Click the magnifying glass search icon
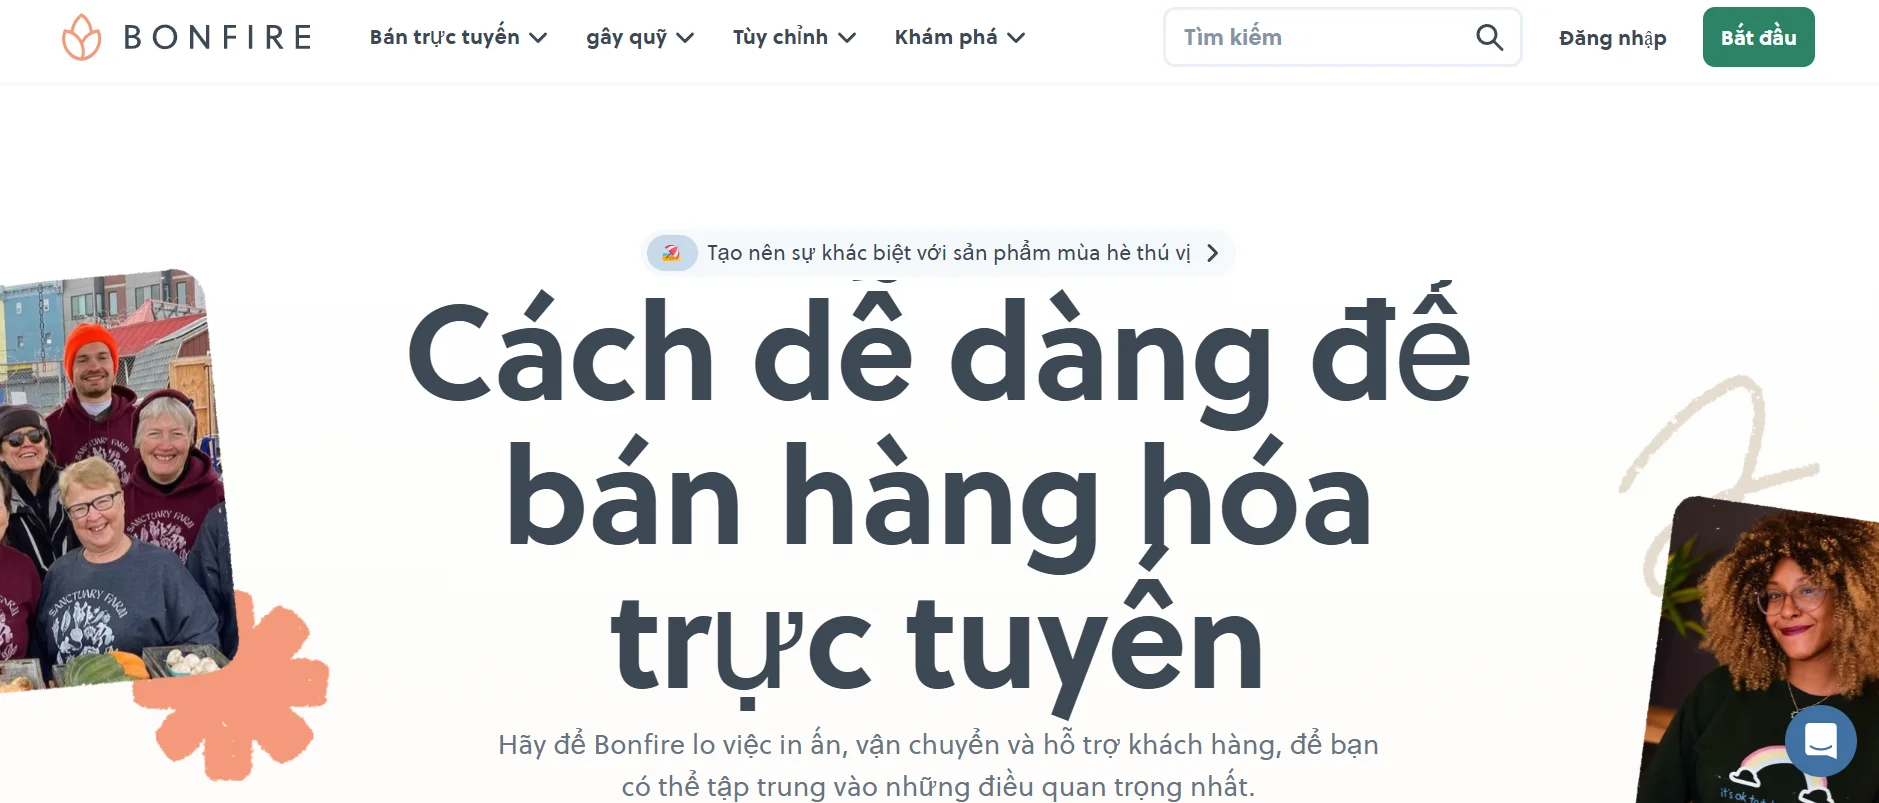 pos(1489,38)
